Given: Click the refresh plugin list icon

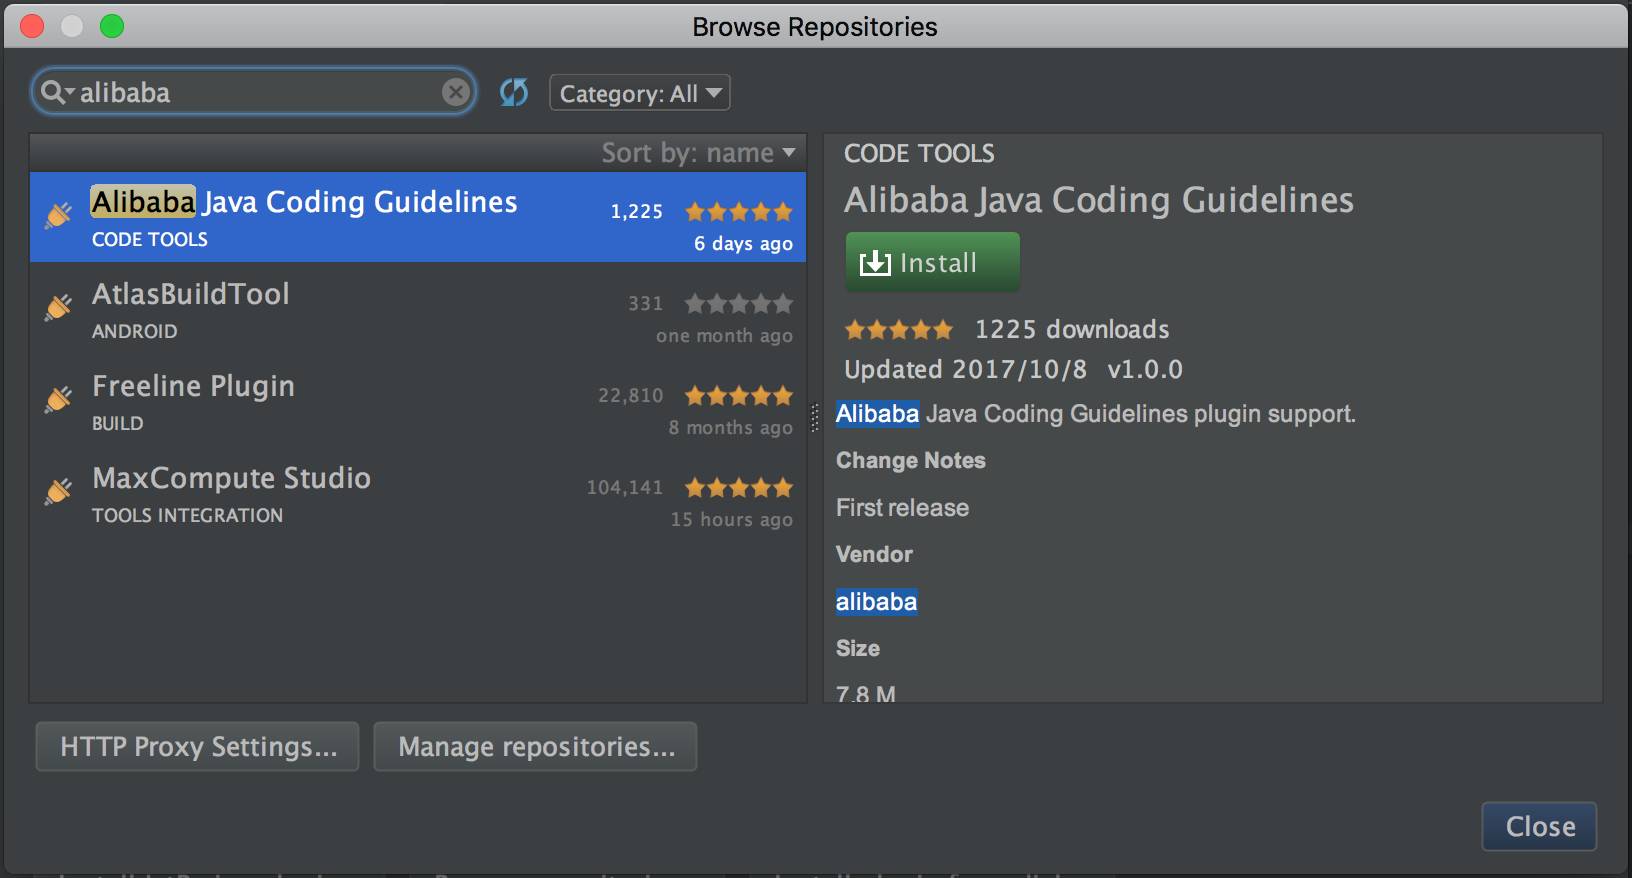Looking at the screenshot, I should tap(514, 93).
